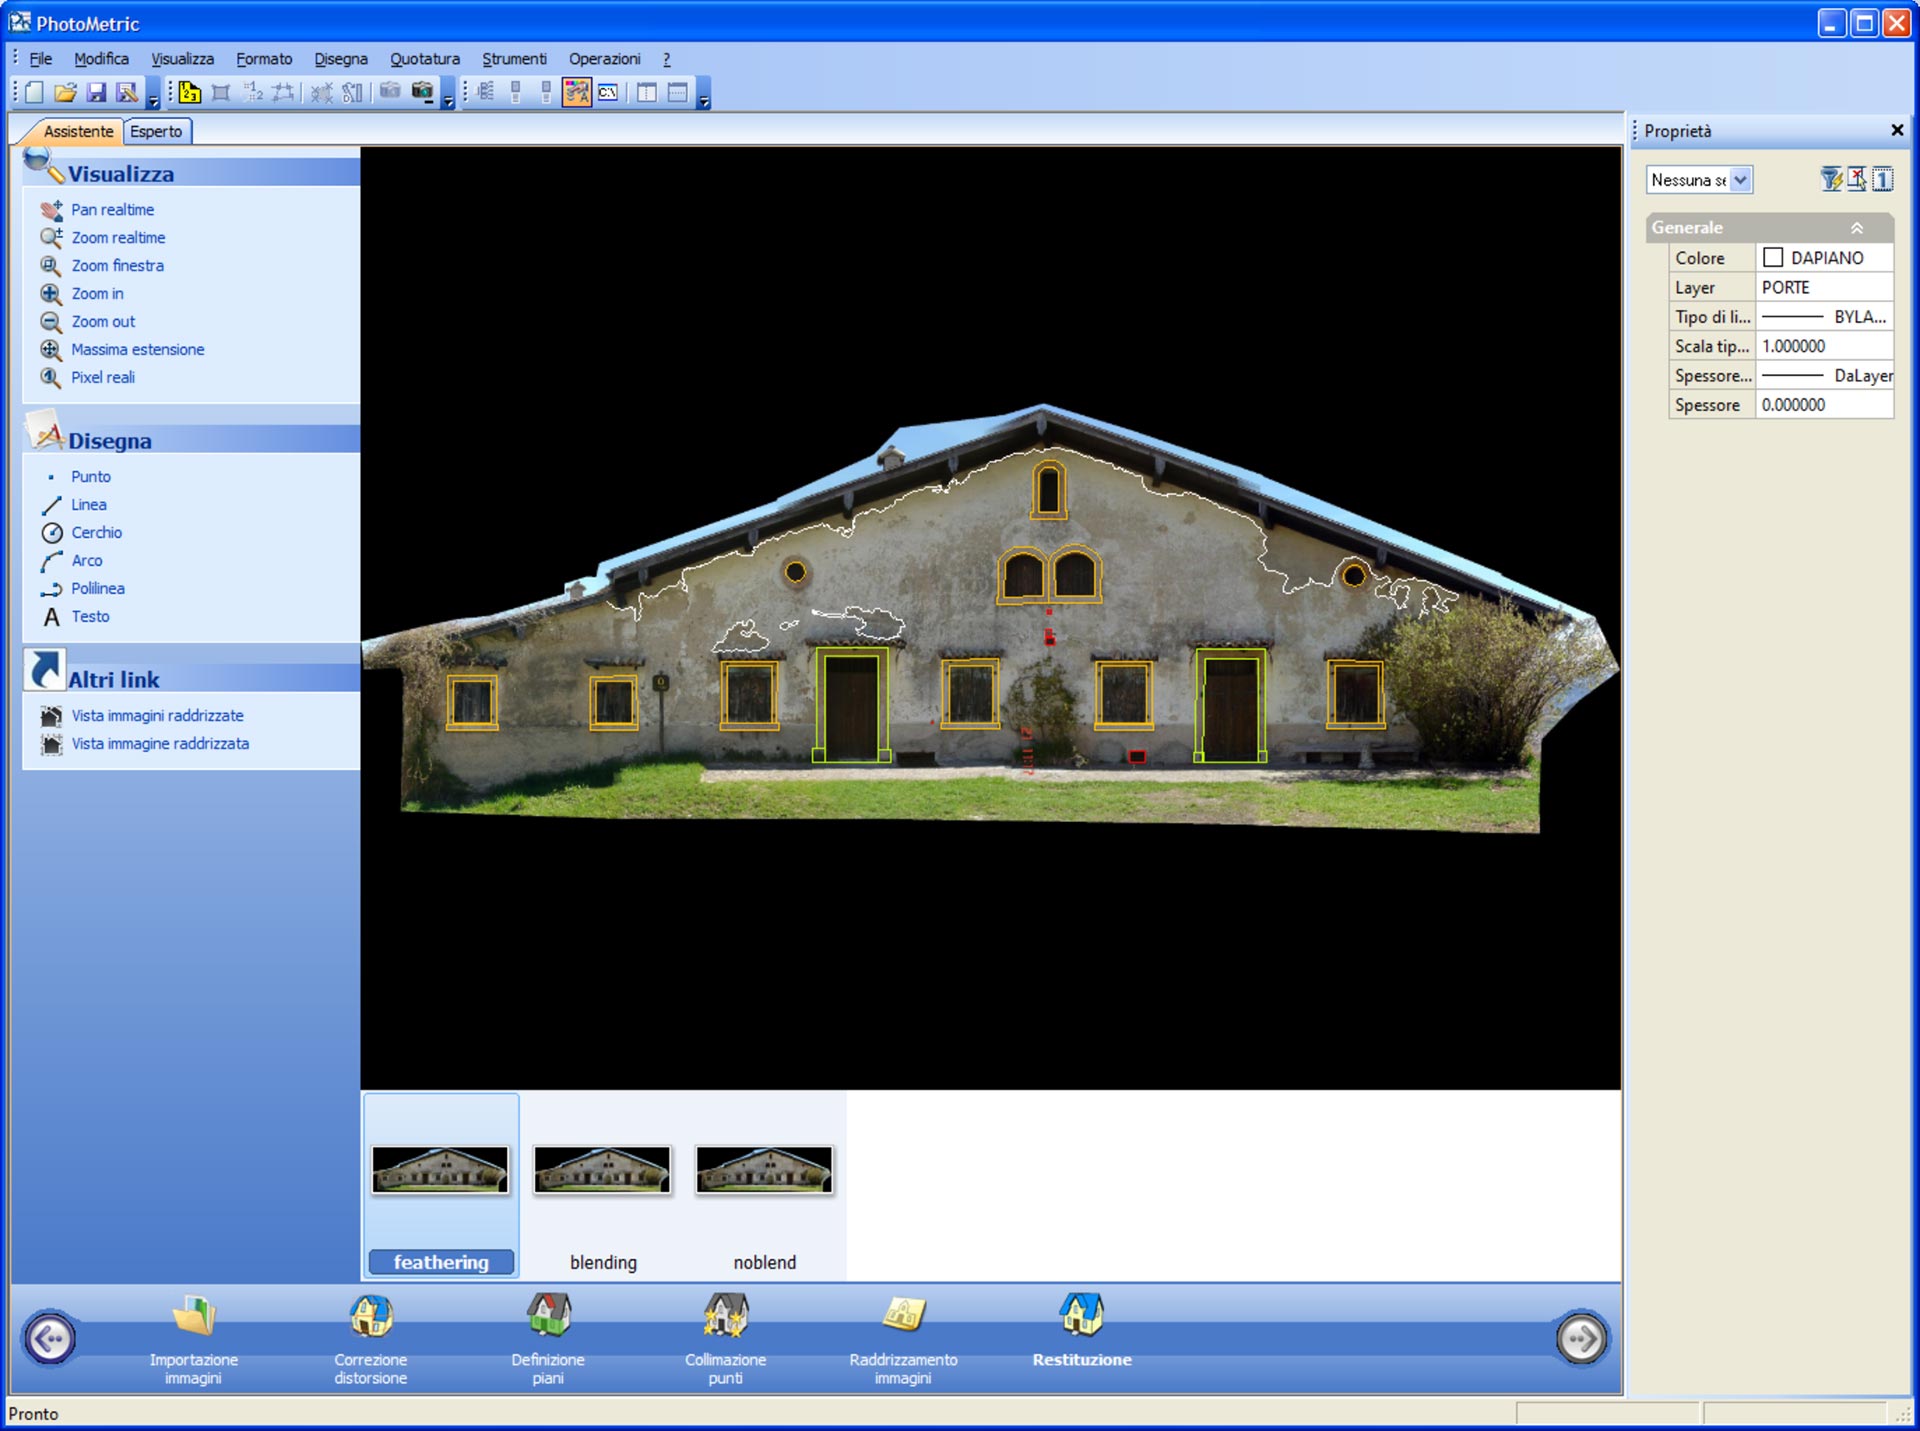The width and height of the screenshot is (1920, 1431).
Task: Click the quick select funnel icon in Proprietà
Action: click(1831, 179)
